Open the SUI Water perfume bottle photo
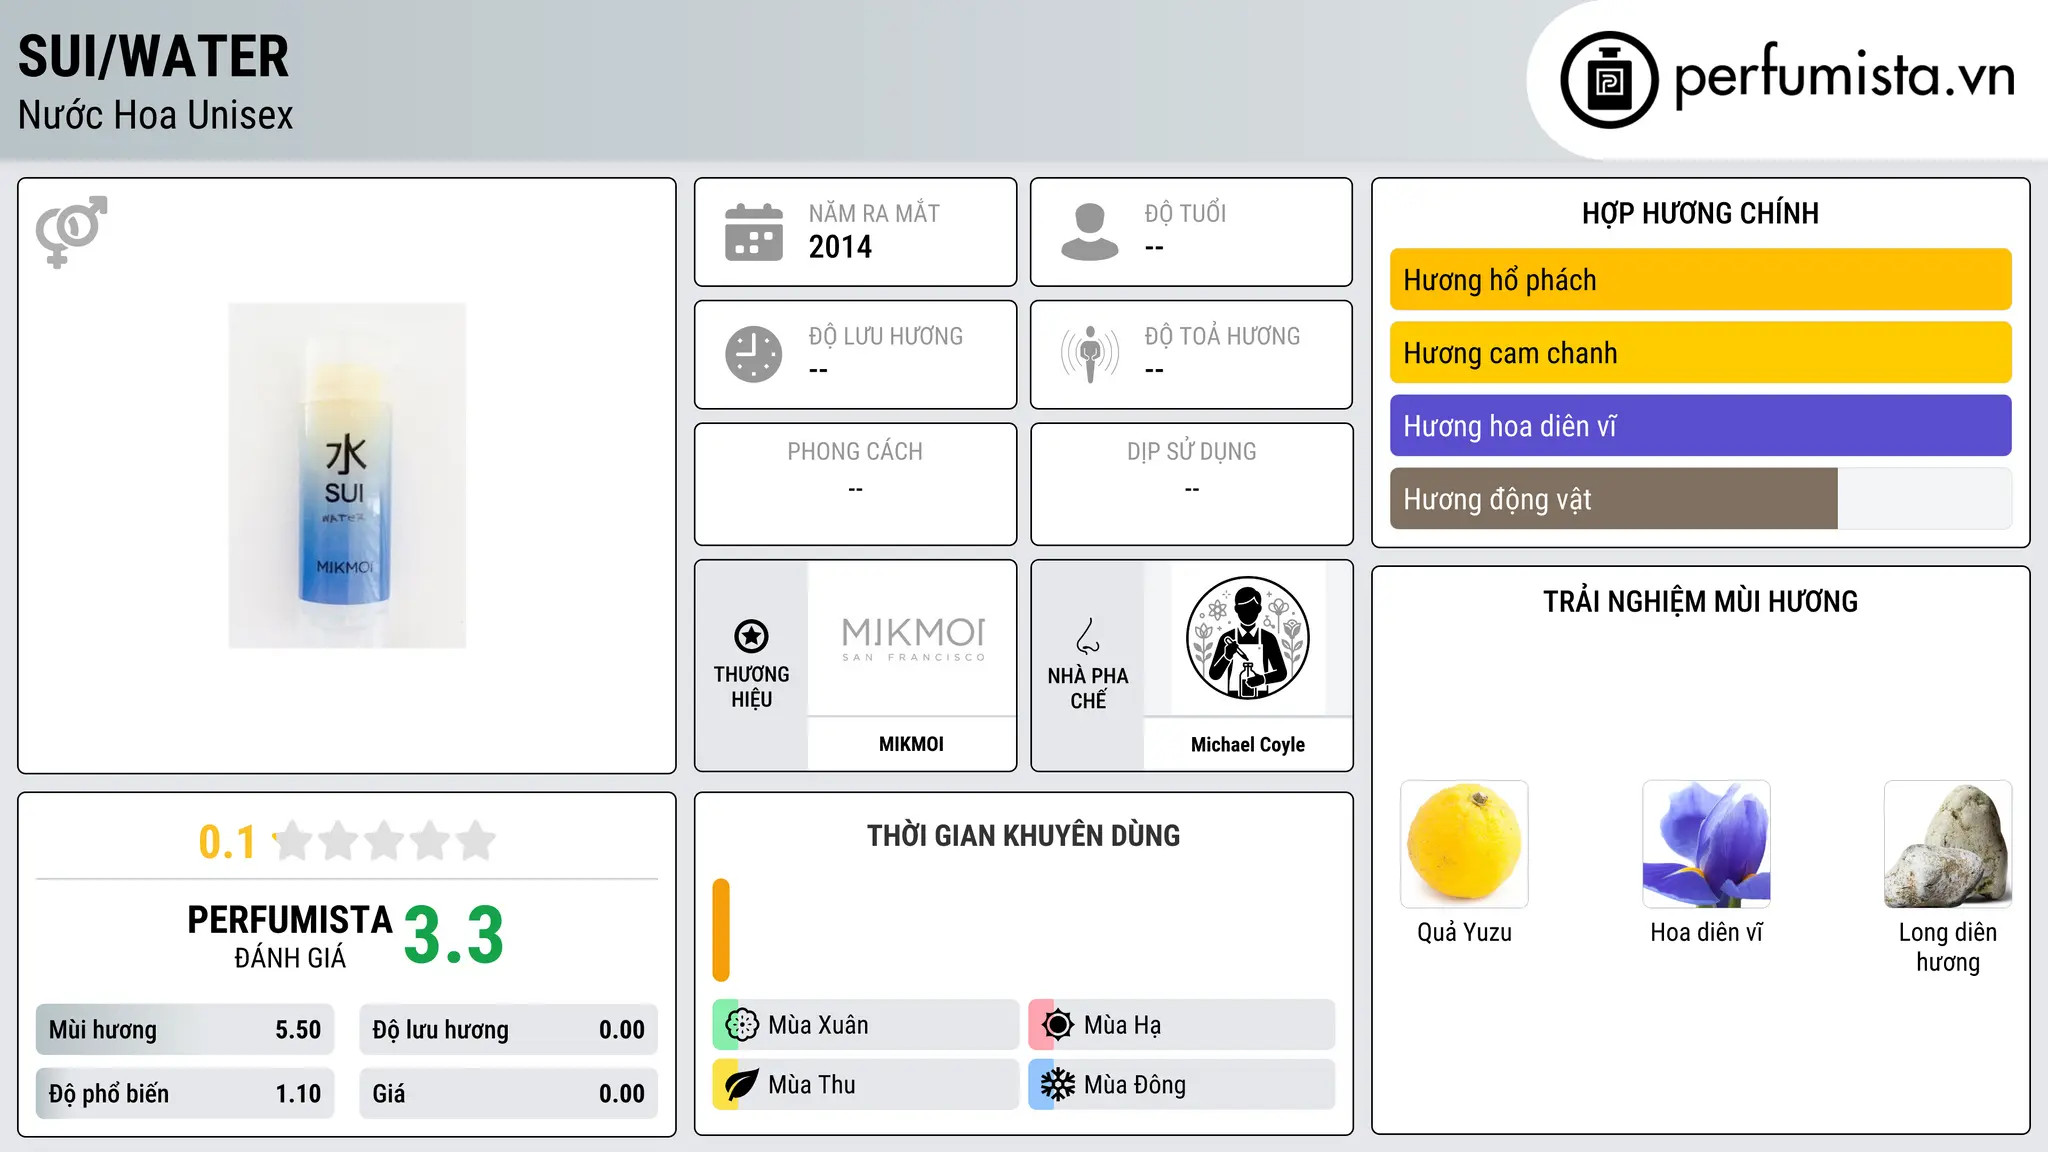 [x=347, y=475]
